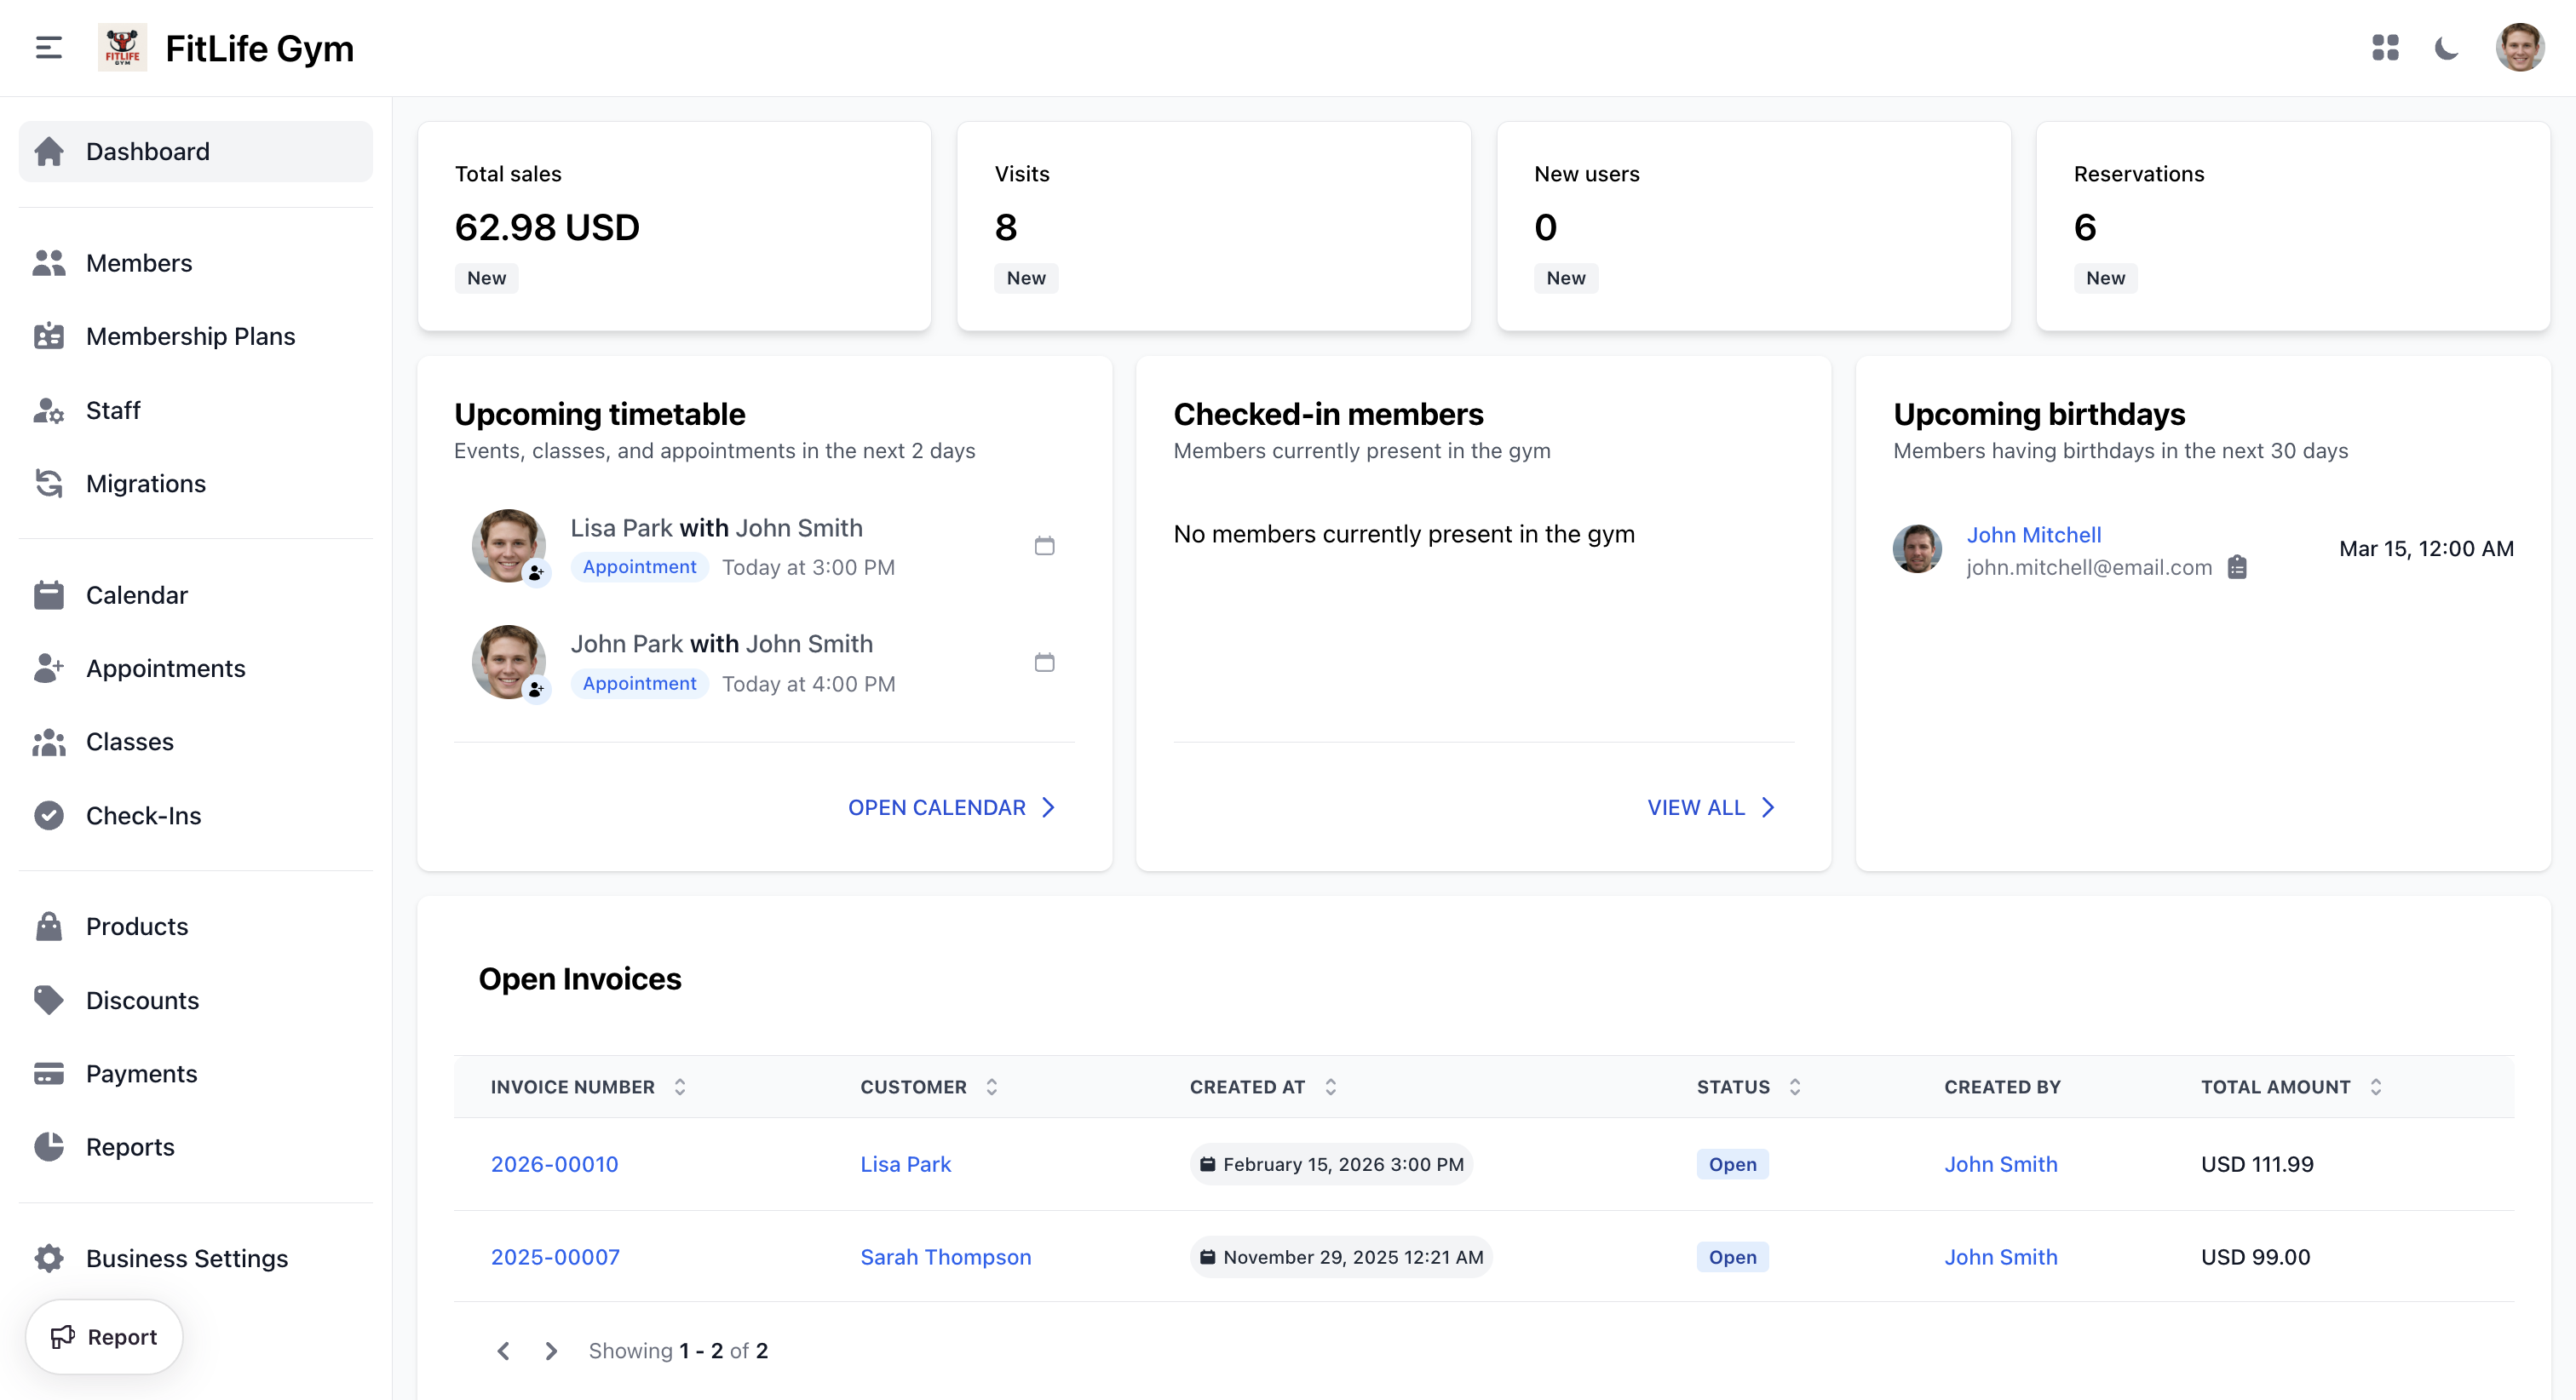
Task: Open Business Settings from the sidebar
Action: click(x=186, y=1258)
